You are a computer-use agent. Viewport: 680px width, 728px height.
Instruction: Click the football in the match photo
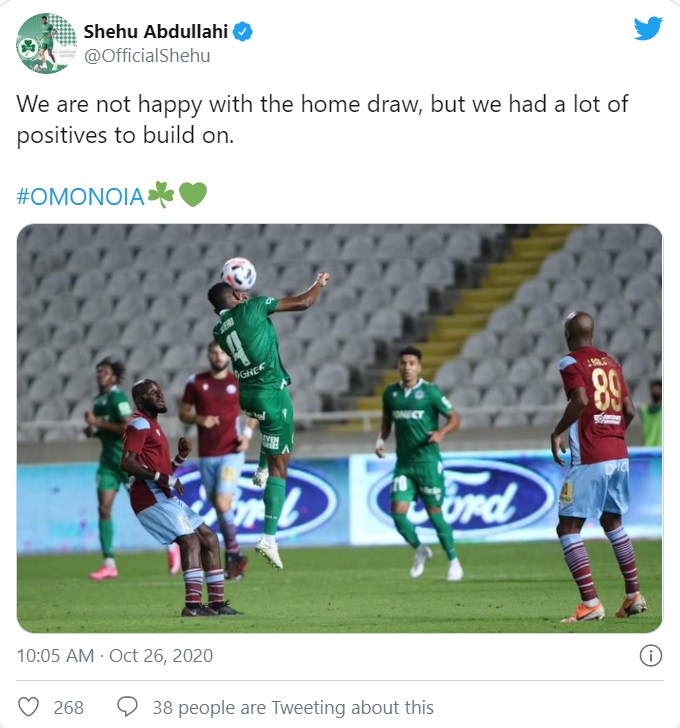pos(239,274)
